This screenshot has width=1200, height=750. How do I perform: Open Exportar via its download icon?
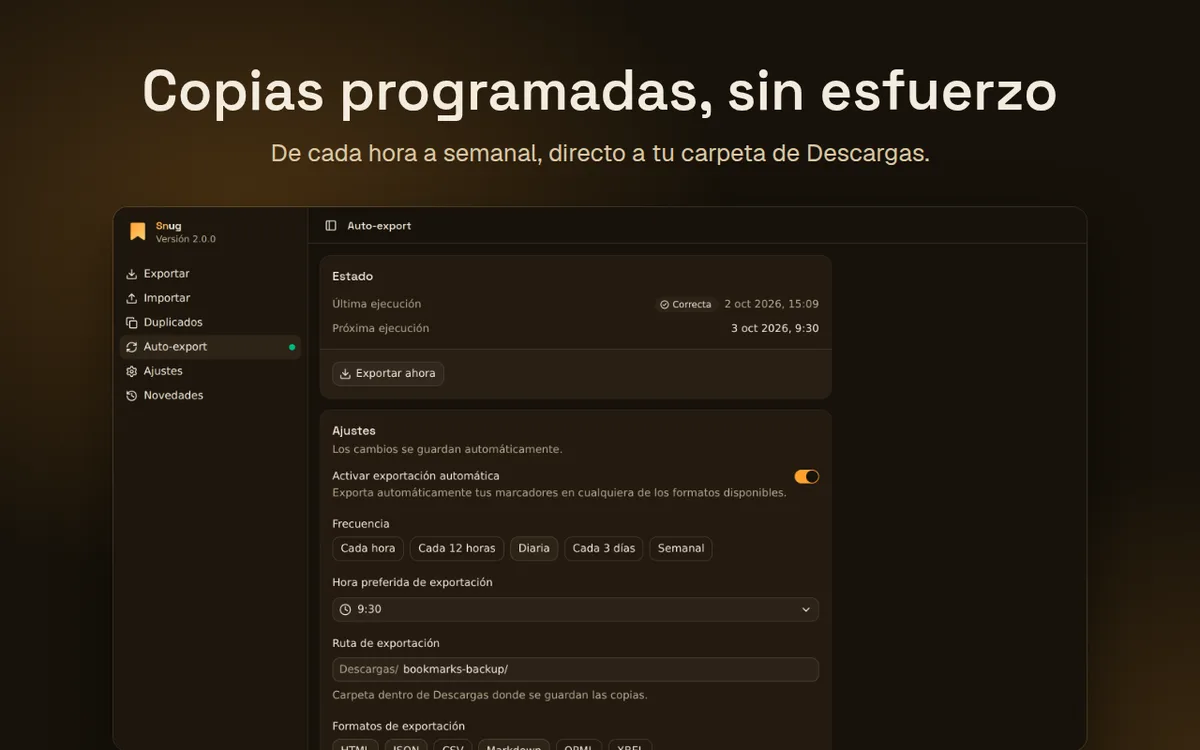132,274
